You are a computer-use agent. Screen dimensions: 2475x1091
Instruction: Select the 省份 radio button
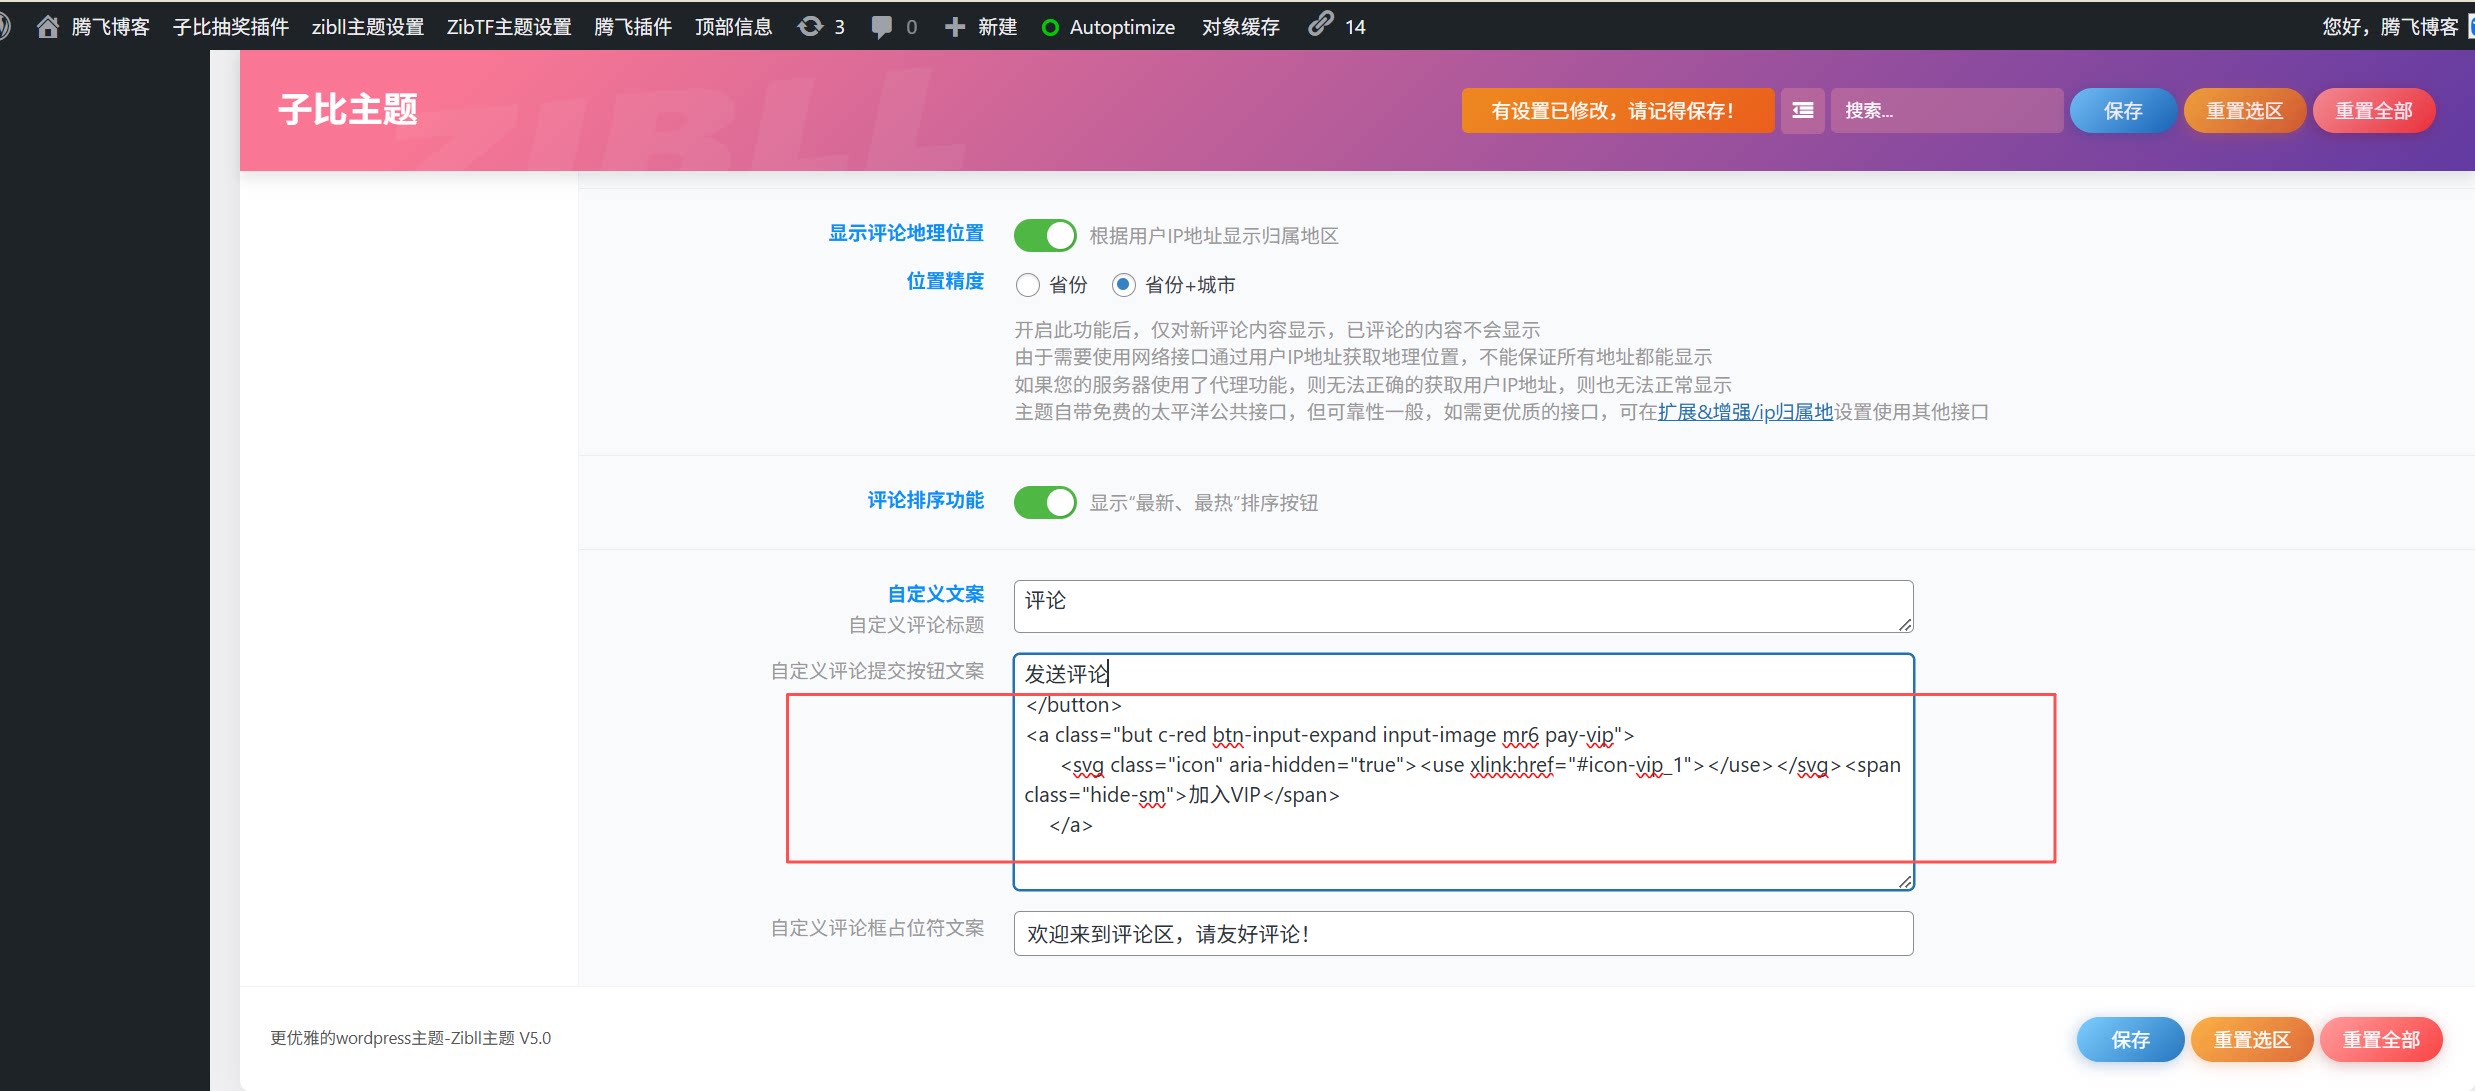pos(1028,285)
